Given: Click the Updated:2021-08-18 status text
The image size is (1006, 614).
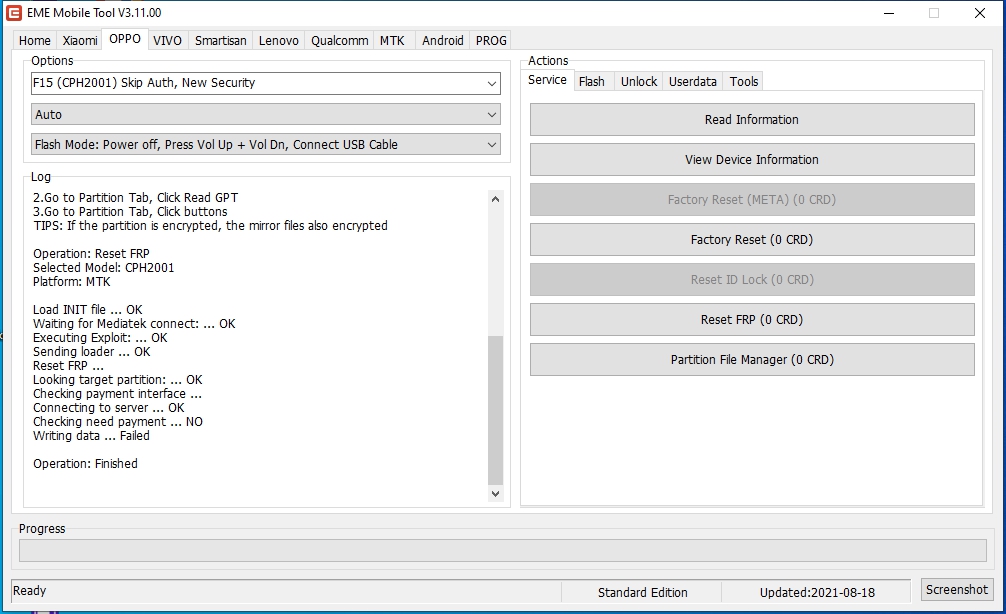Looking at the screenshot, I should tap(817, 593).
